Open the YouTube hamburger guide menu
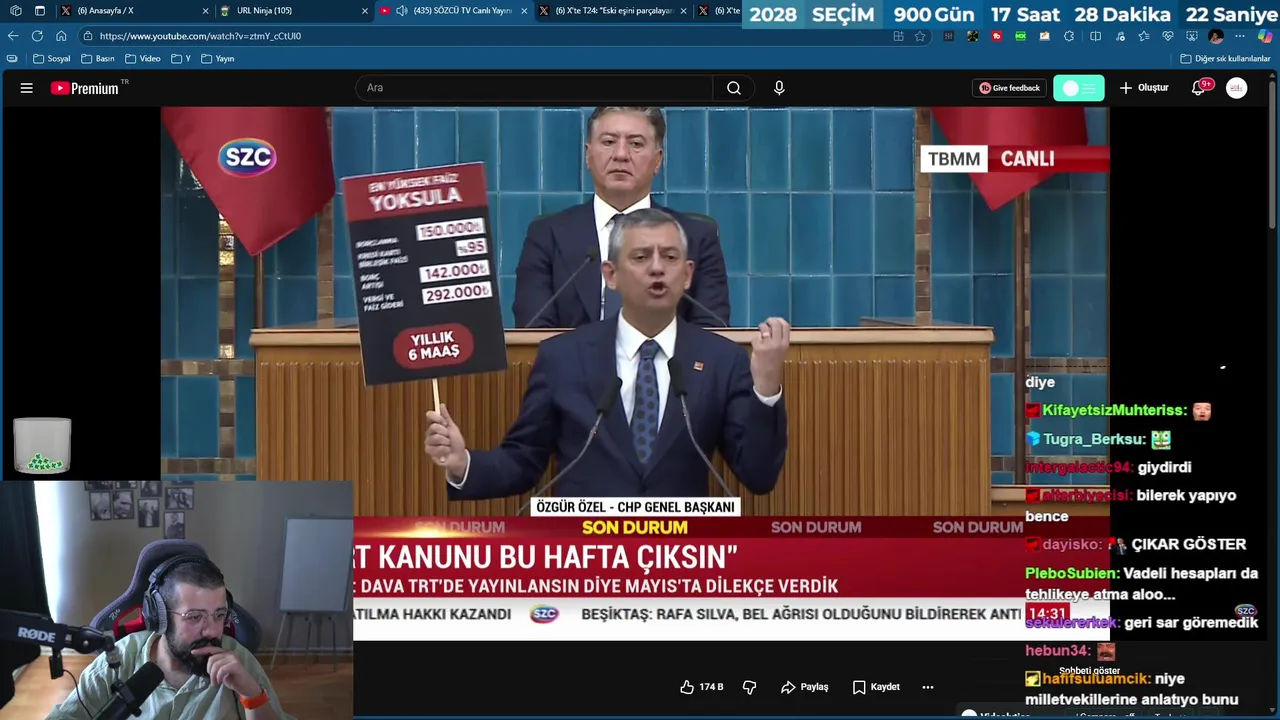Image resolution: width=1280 pixels, height=720 pixels. pyautogui.click(x=27, y=88)
